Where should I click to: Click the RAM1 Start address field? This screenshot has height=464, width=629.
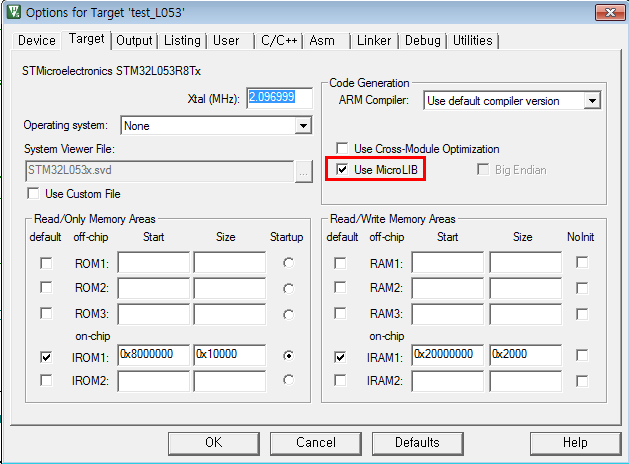[447, 262]
